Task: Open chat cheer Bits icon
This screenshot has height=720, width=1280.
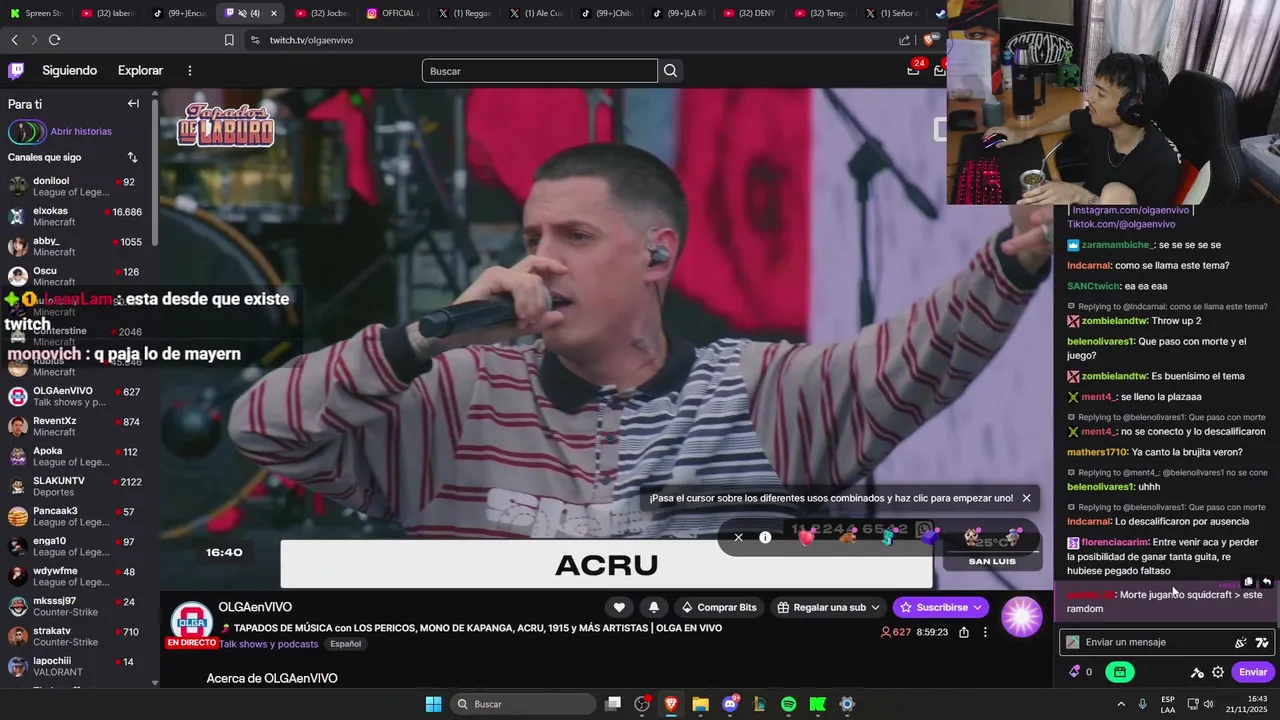Action: click(1241, 642)
